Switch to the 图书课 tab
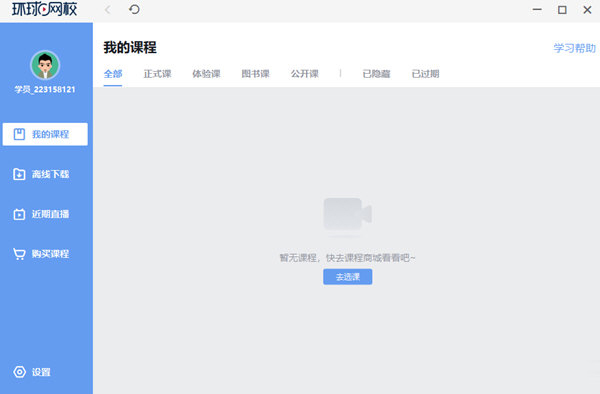 click(x=255, y=74)
